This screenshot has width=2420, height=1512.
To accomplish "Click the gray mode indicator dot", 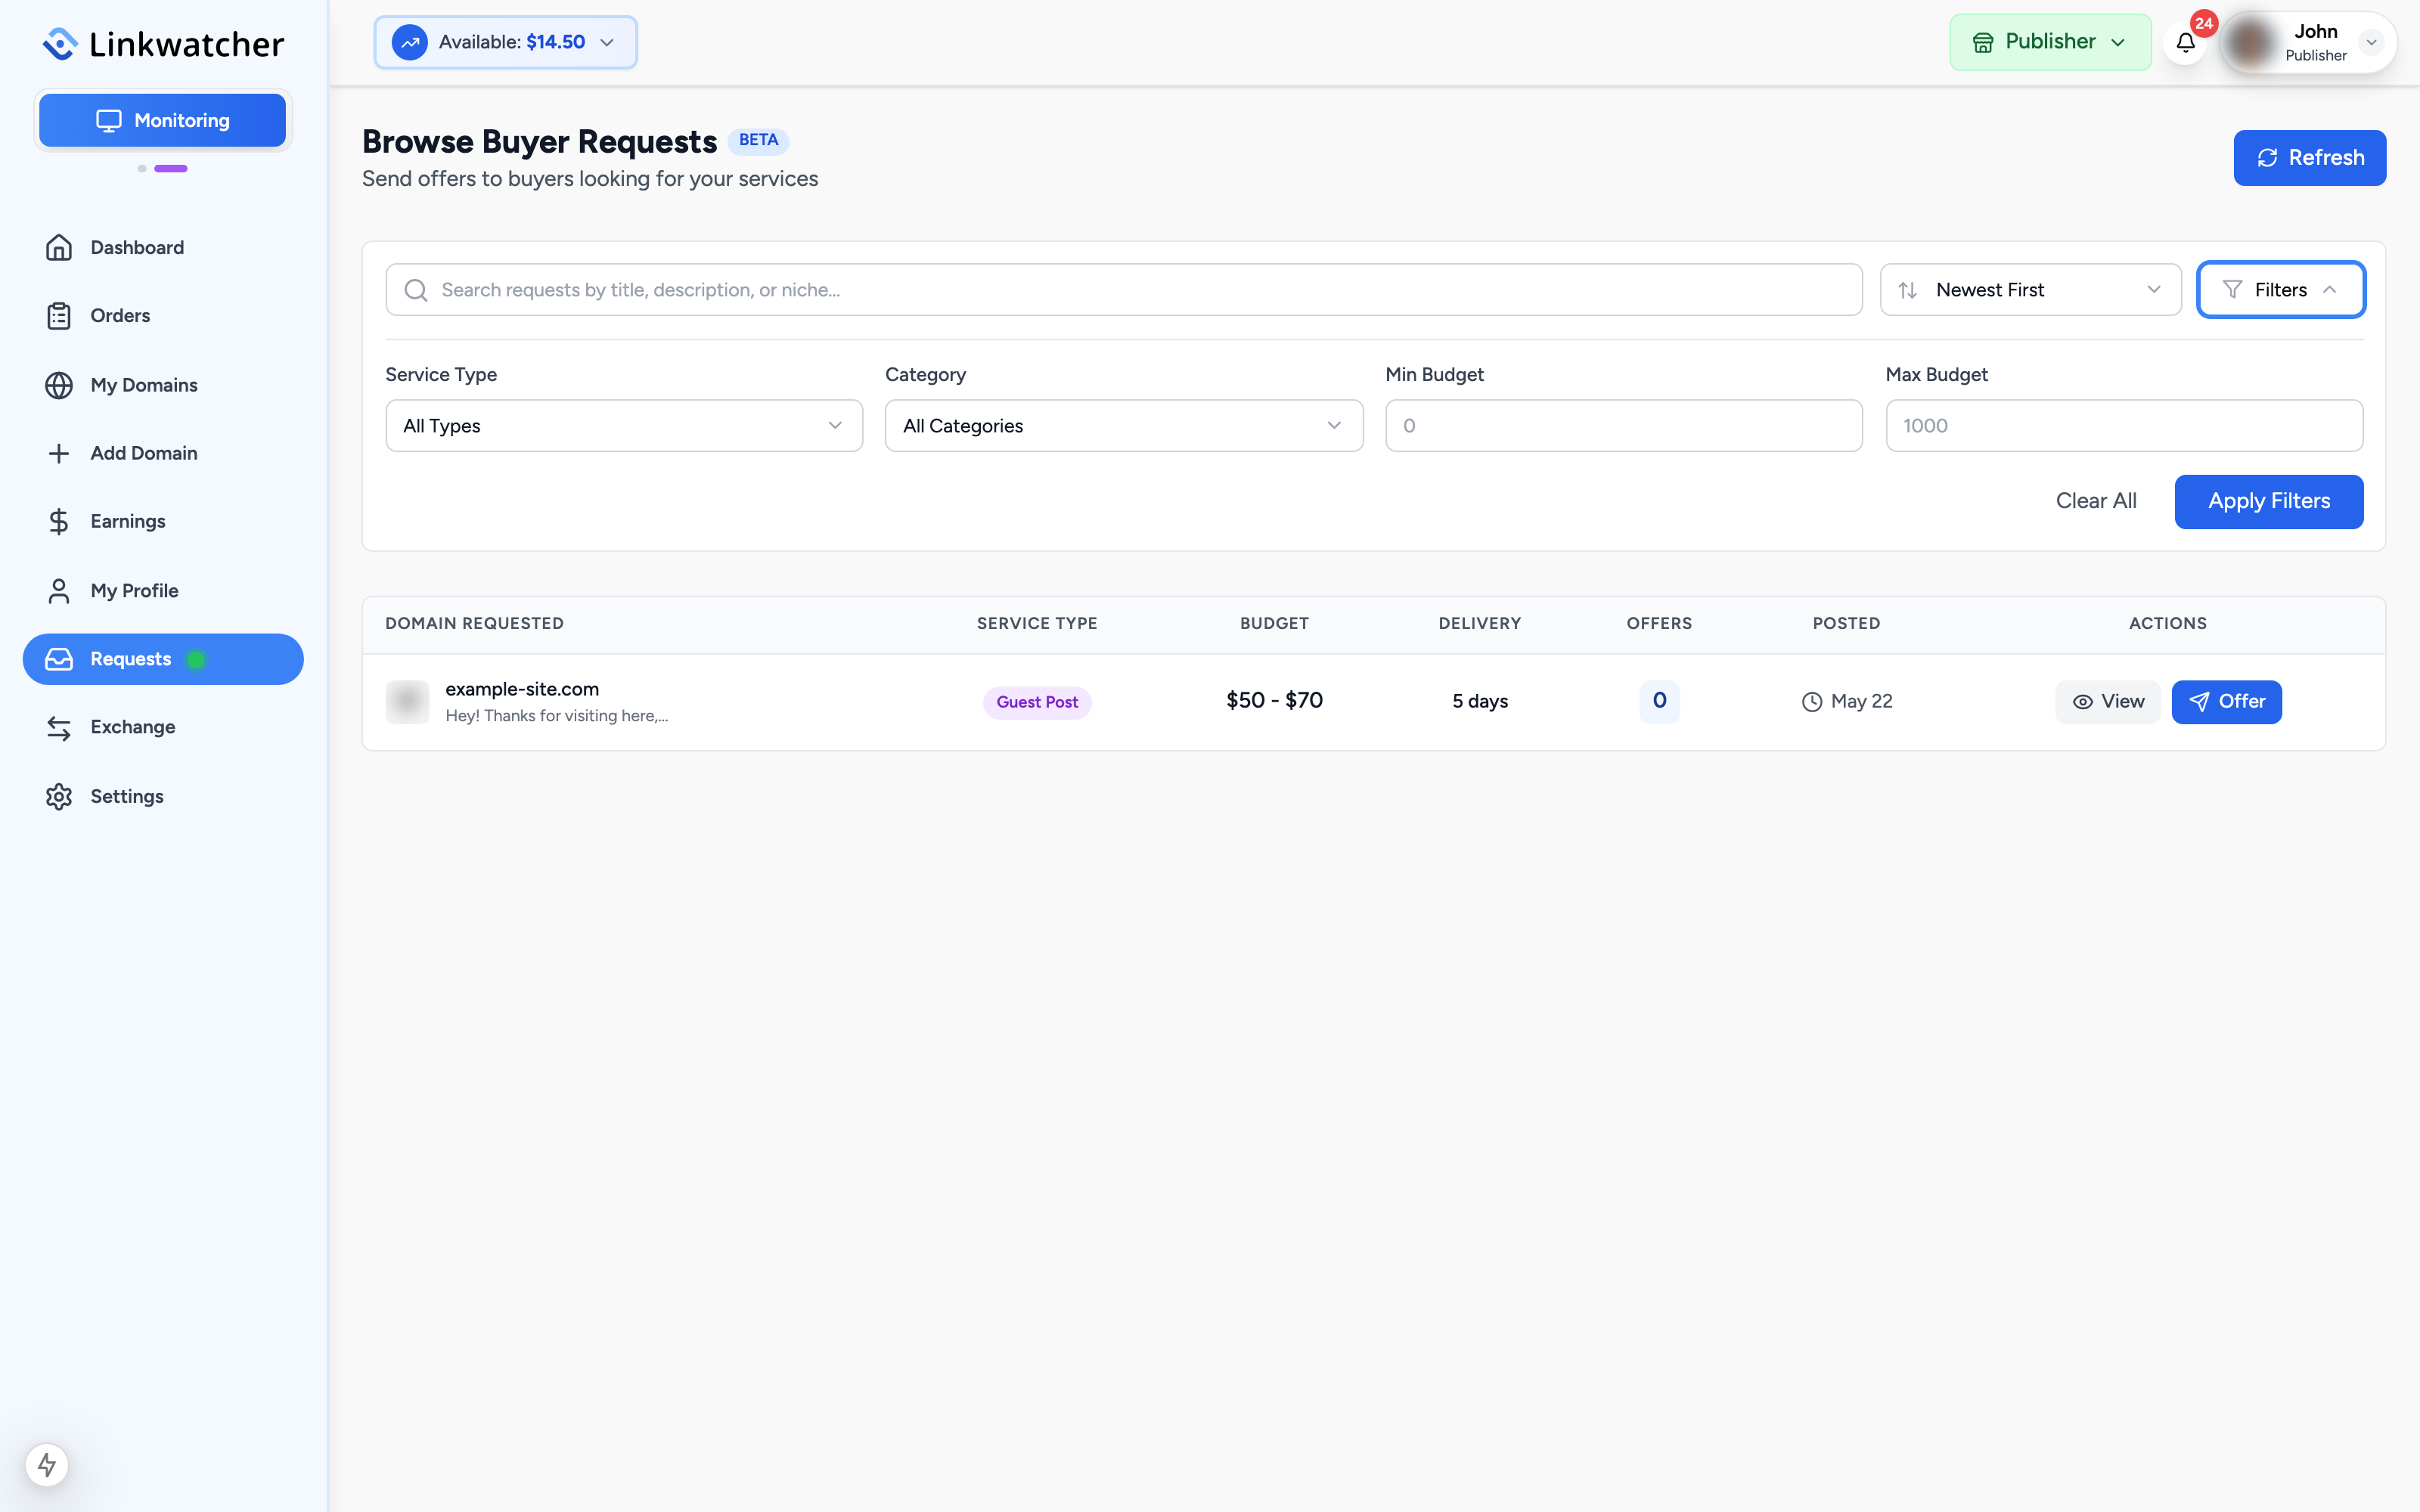I will tap(142, 169).
